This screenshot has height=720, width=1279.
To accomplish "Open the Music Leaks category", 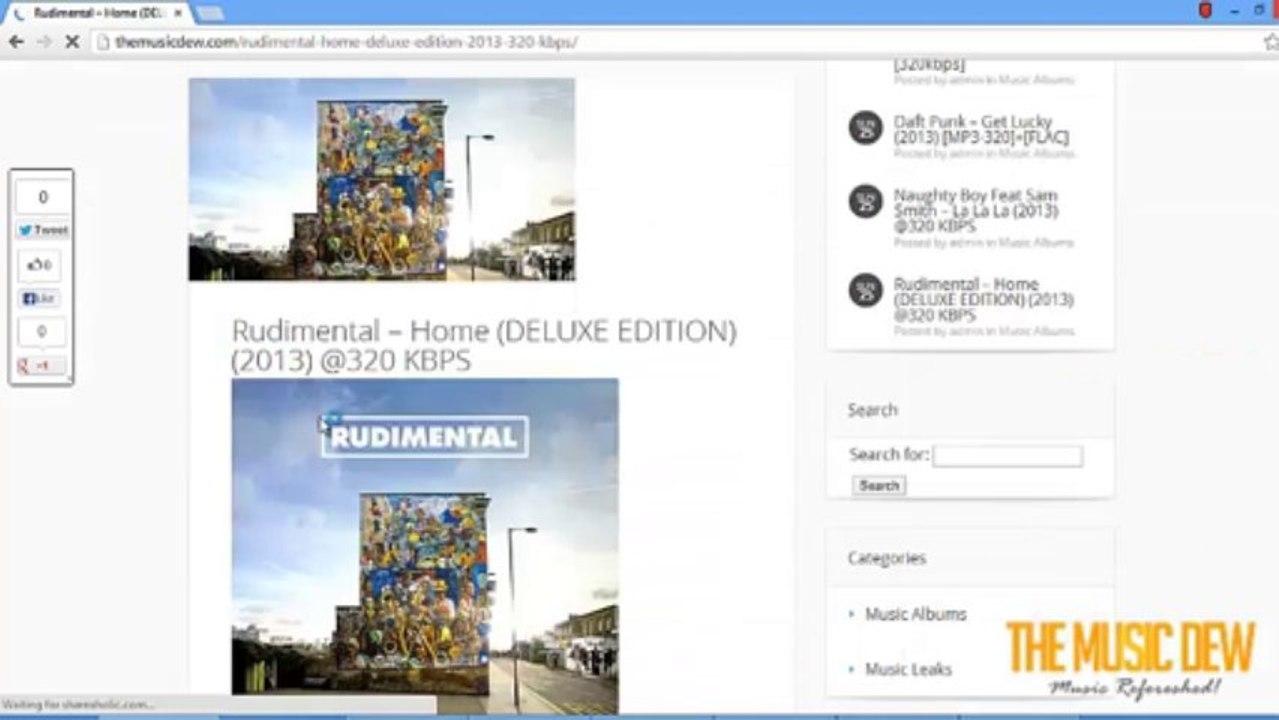I will [908, 669].
